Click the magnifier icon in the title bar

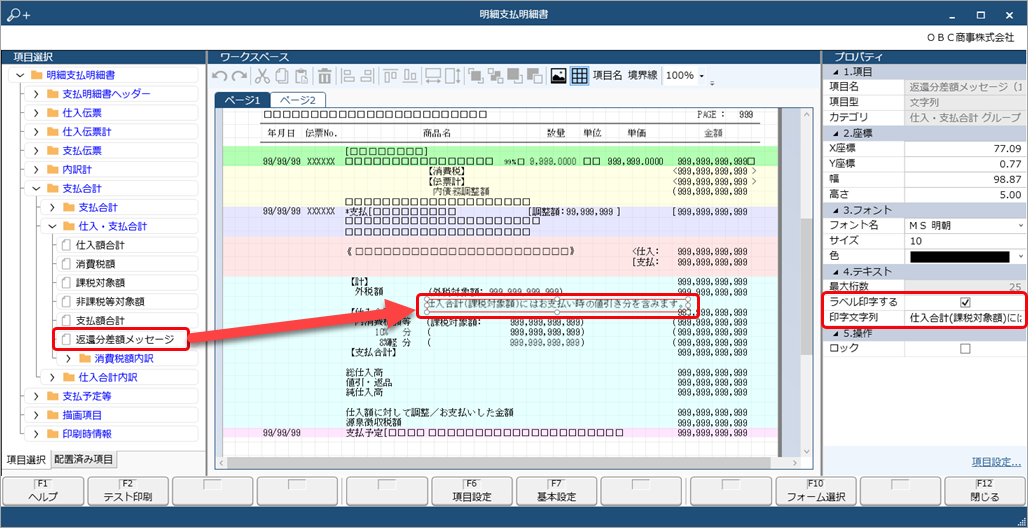pyautogui.click(x=18, y=14)
